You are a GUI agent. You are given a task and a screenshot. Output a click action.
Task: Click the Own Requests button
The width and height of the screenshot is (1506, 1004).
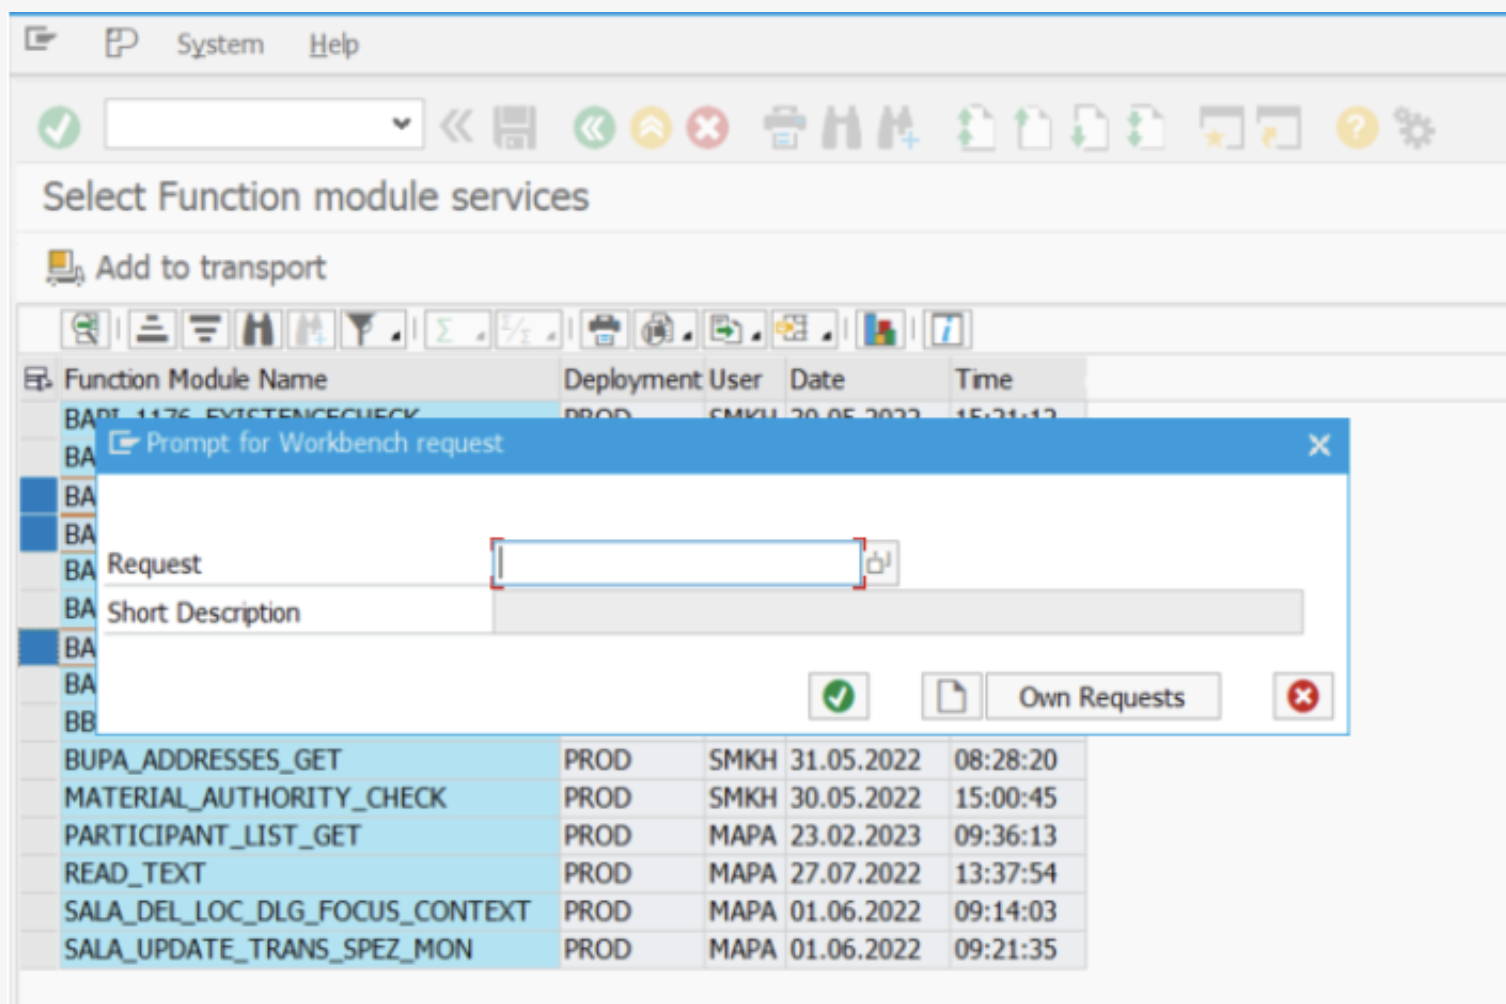[x=1102, y=696]
